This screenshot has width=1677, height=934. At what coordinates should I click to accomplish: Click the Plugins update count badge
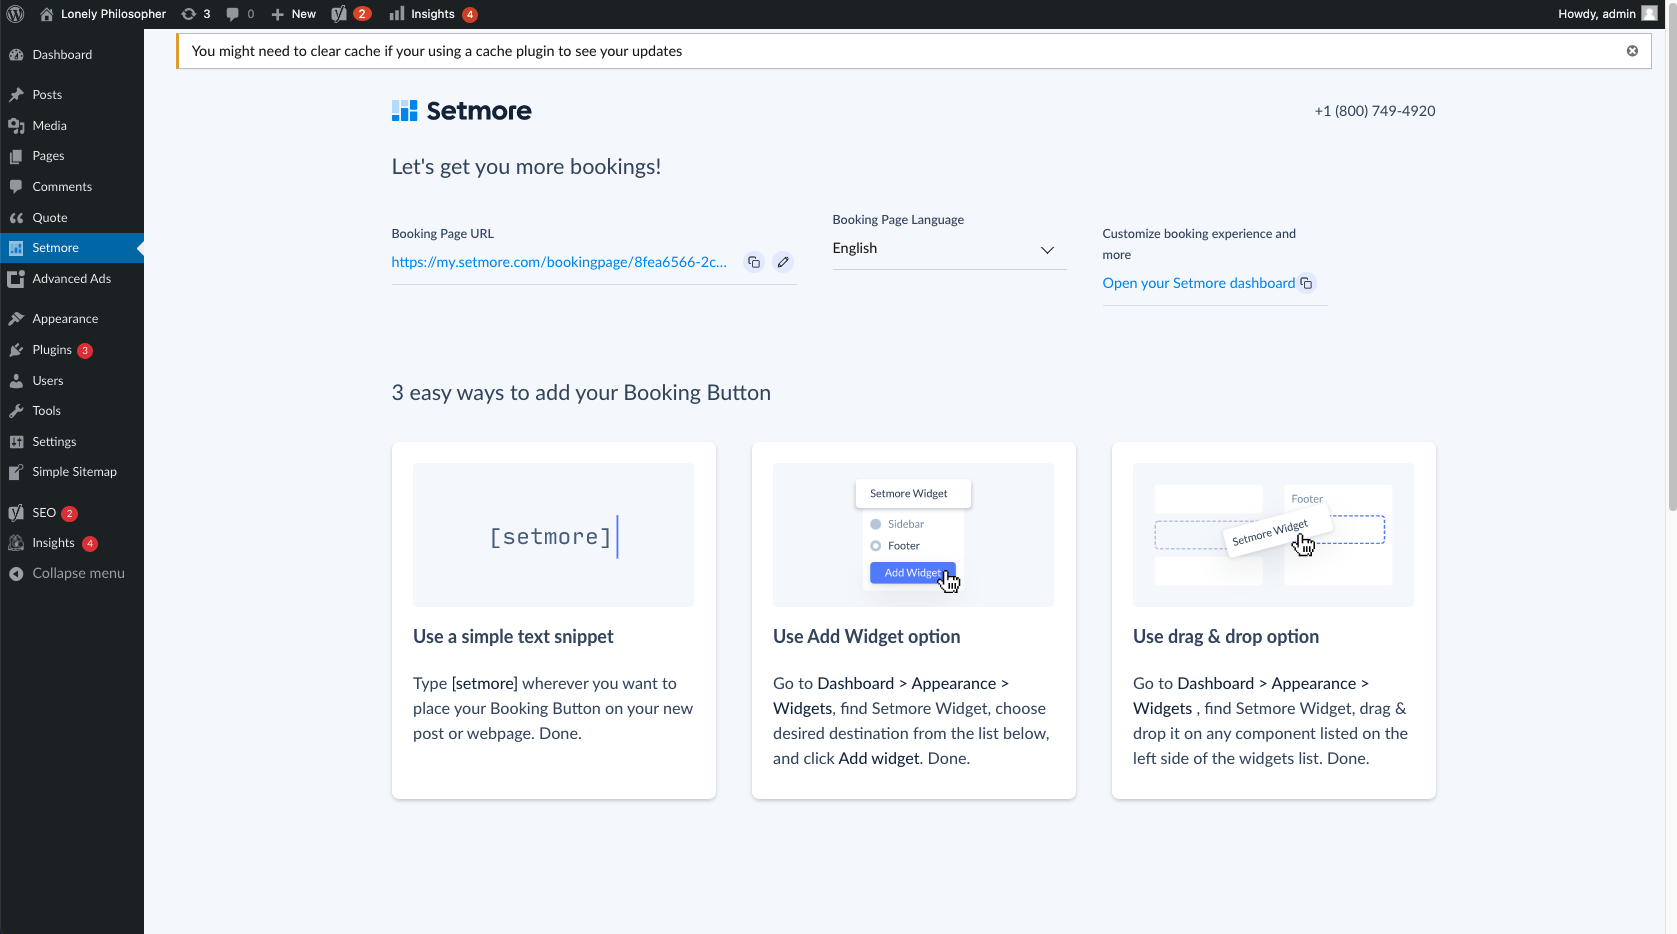(85, 351)
